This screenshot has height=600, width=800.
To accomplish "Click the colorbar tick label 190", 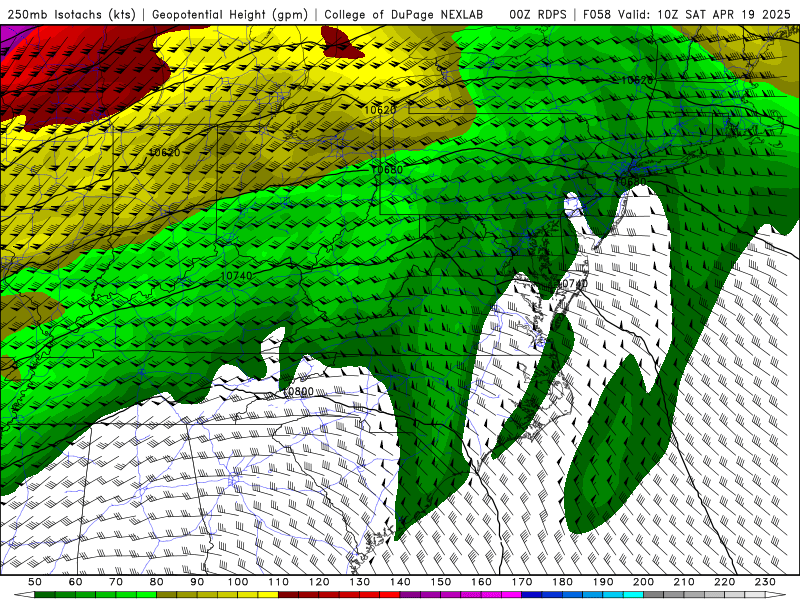I will pos(603,582).
